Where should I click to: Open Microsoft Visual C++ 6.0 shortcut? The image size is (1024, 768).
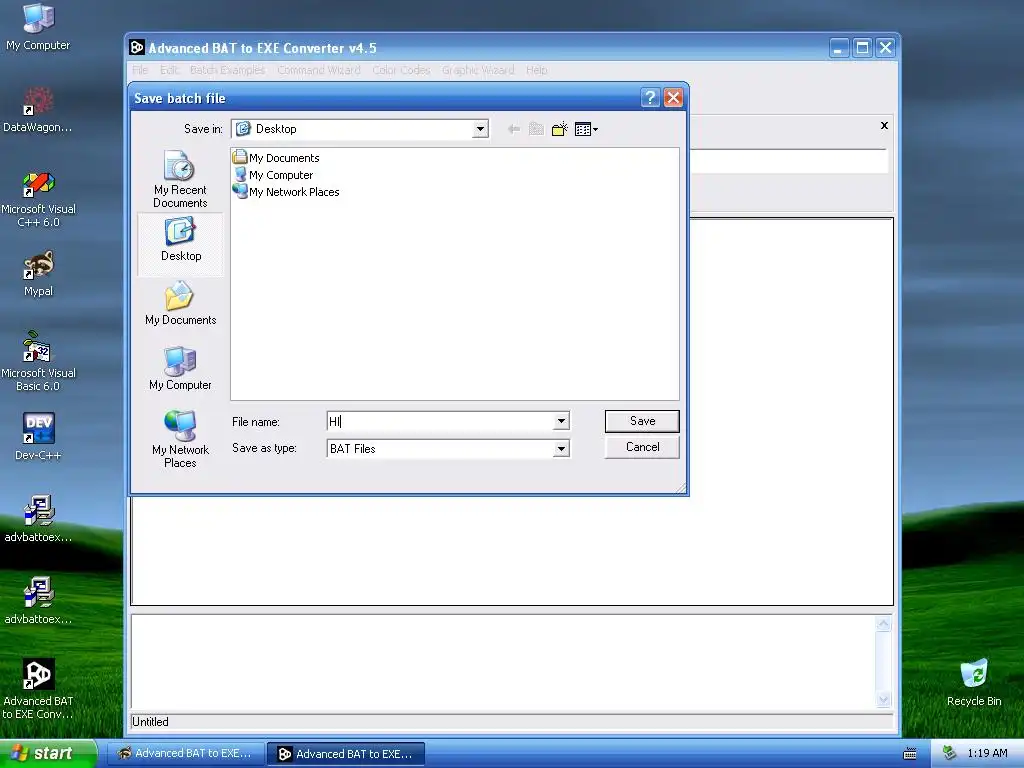pyautogui.click(x=38, y=199)
